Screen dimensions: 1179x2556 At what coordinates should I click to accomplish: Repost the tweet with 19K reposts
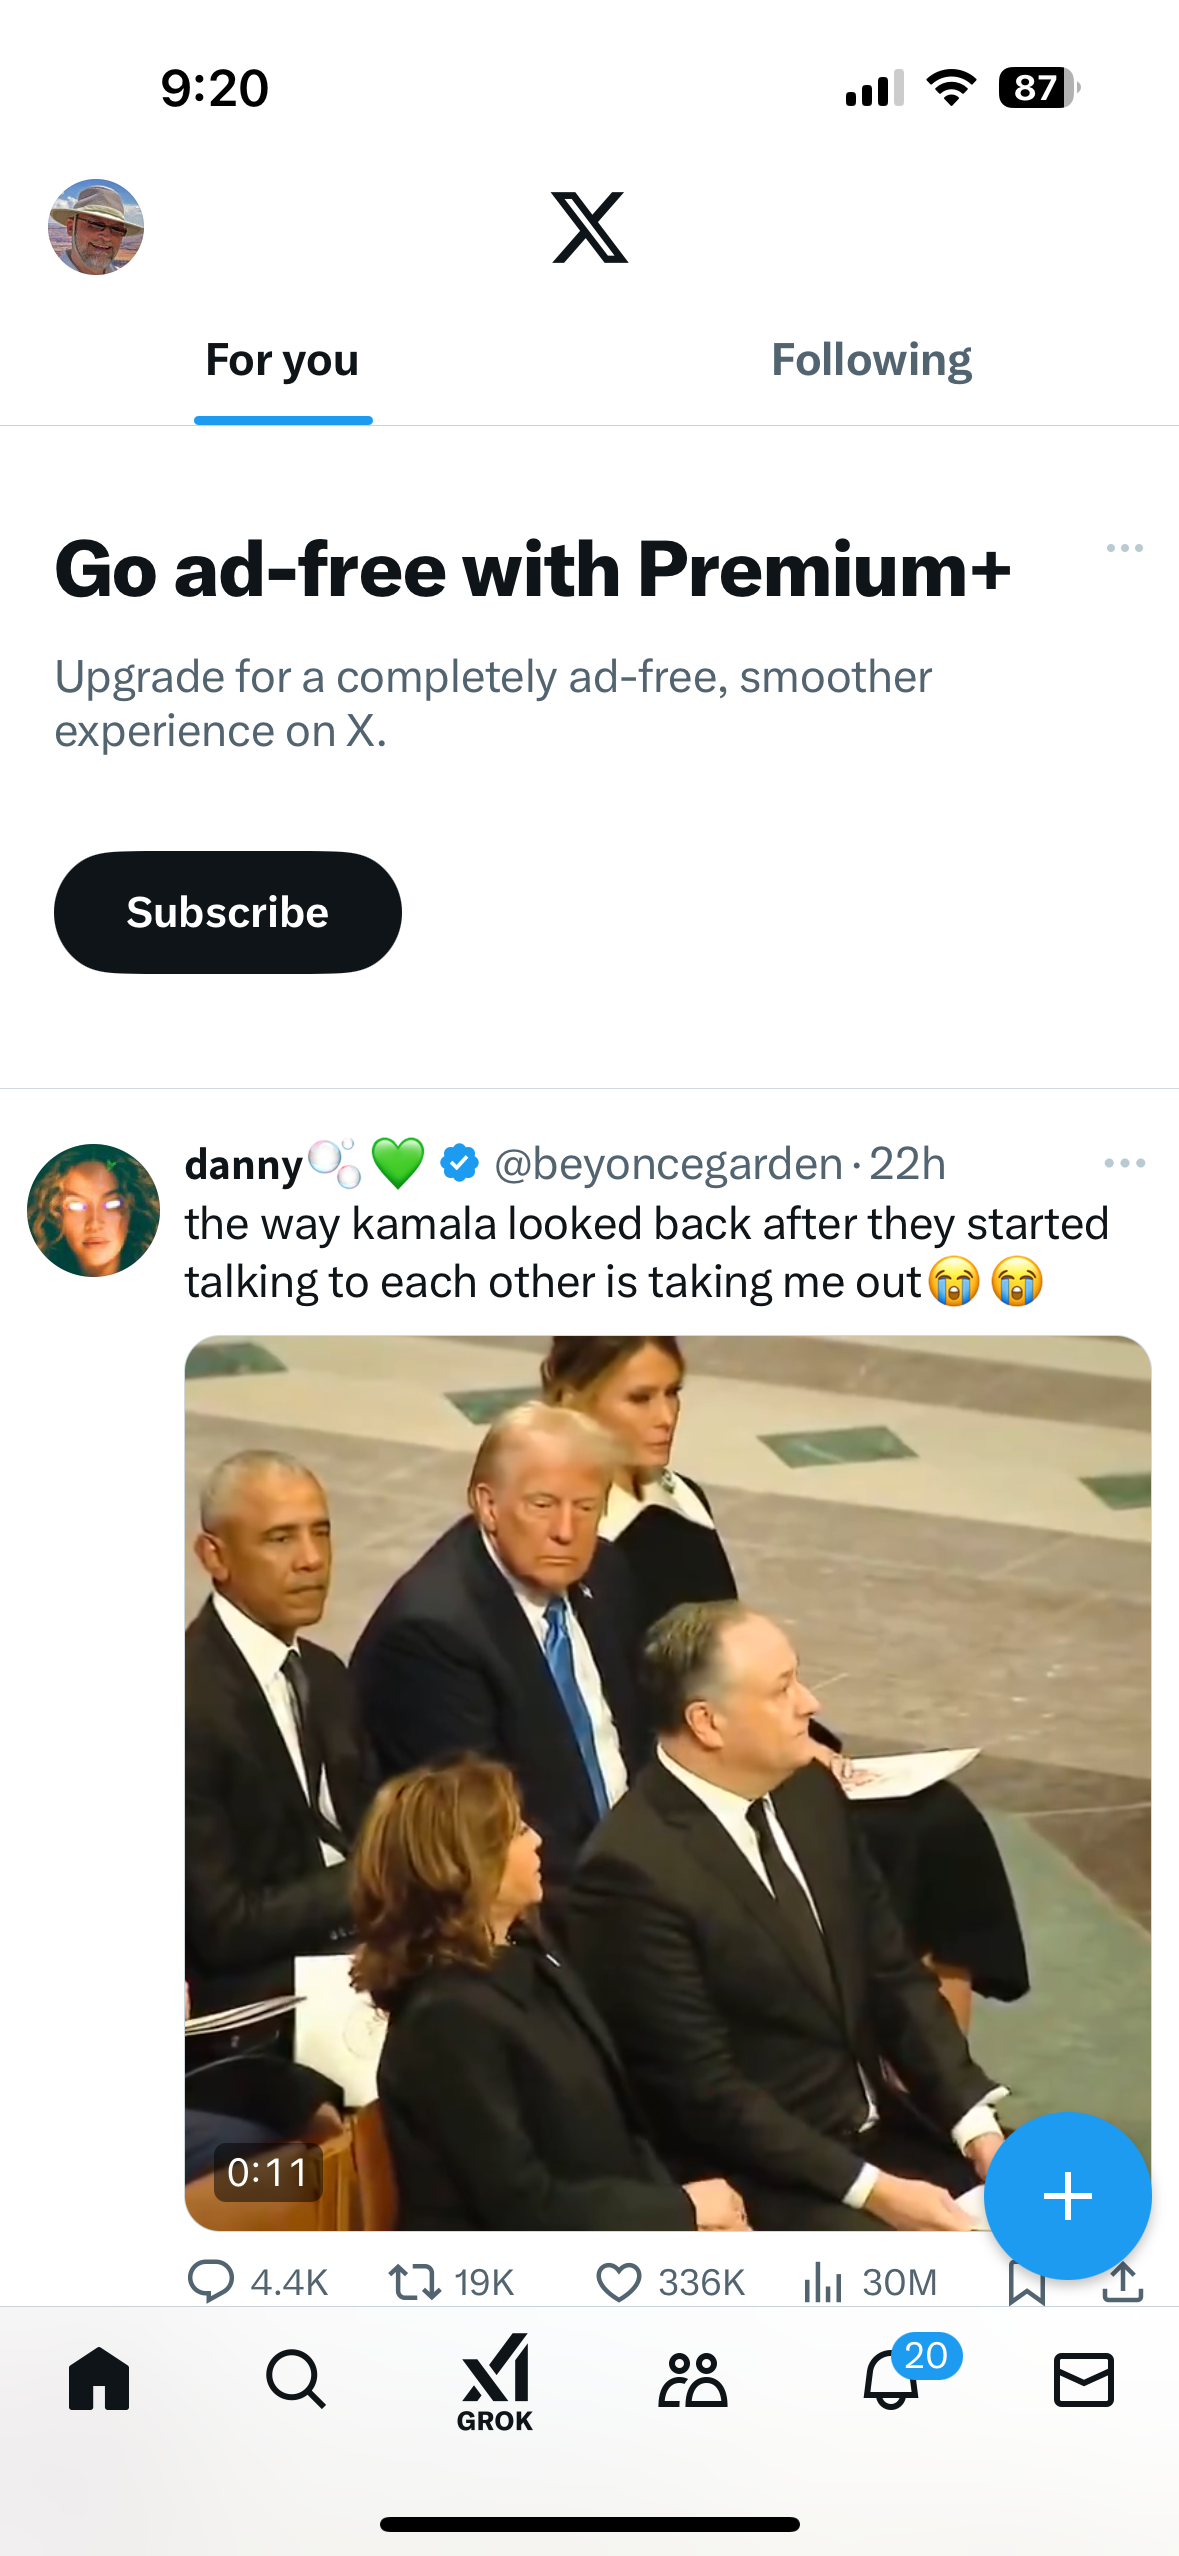[x=414, y=2282]
